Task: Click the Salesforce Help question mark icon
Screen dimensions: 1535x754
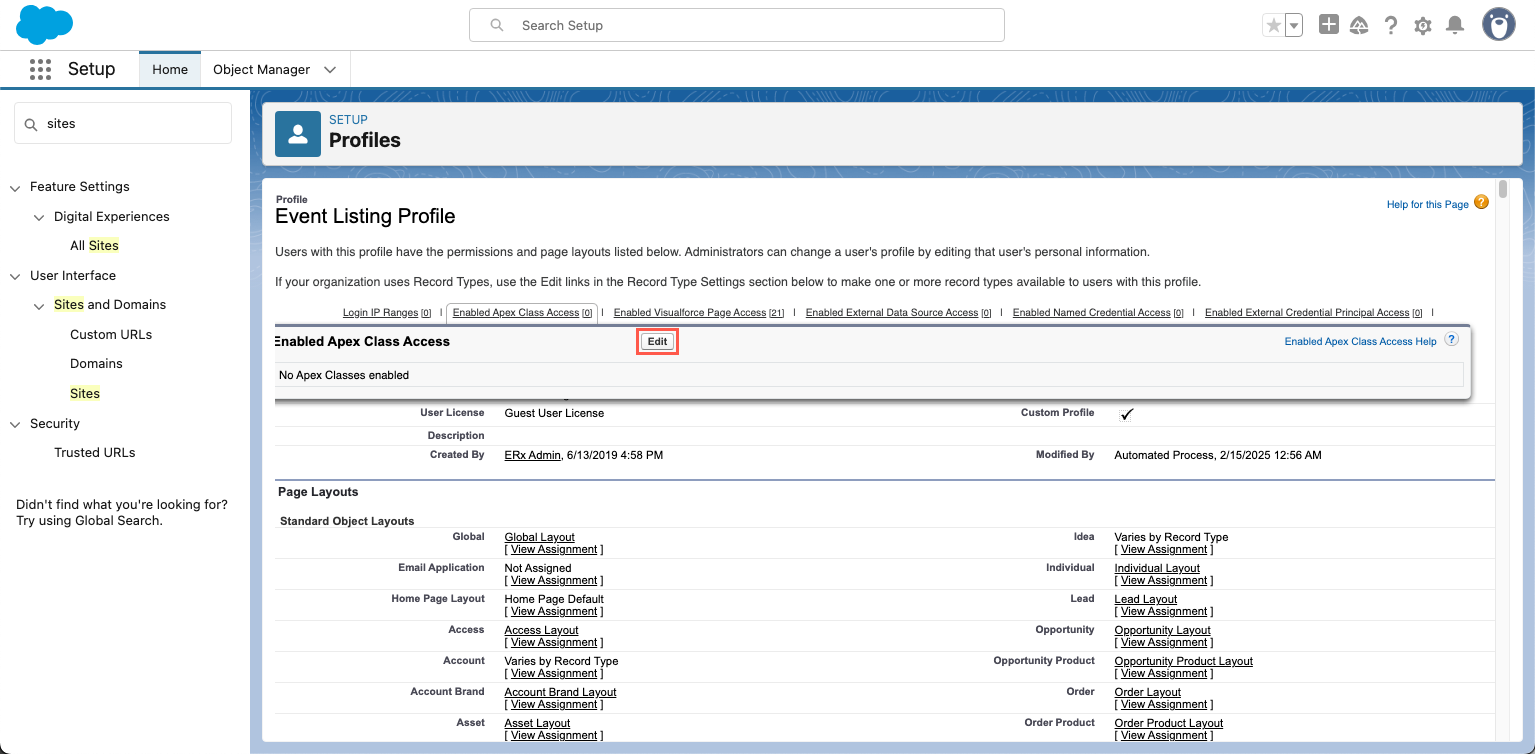Action: click(x=1390, y=26)
